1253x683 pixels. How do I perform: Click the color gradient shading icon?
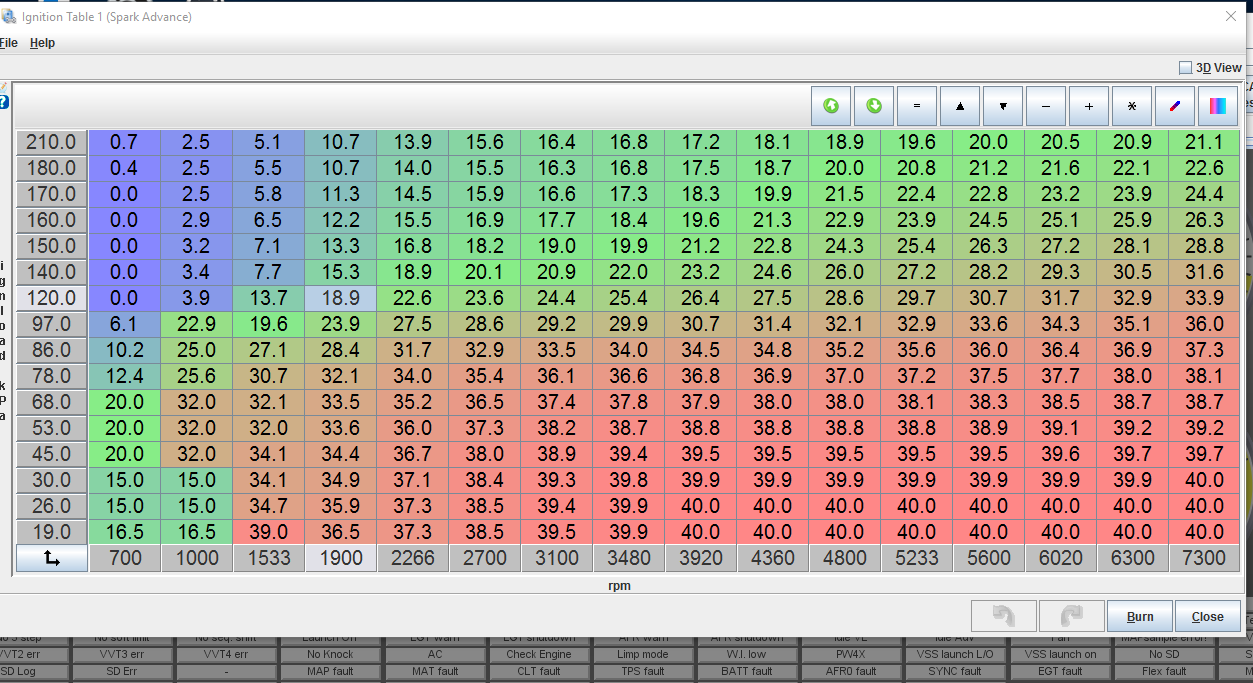(1218, 106)
